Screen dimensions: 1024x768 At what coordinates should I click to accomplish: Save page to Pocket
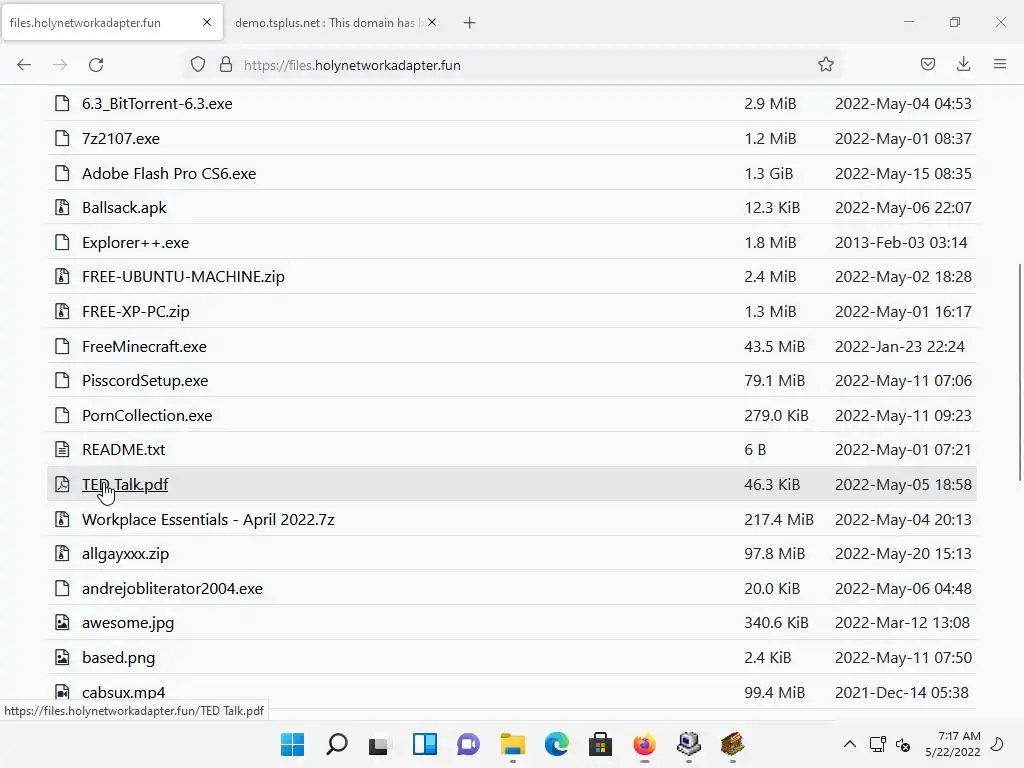pos(928,65)
